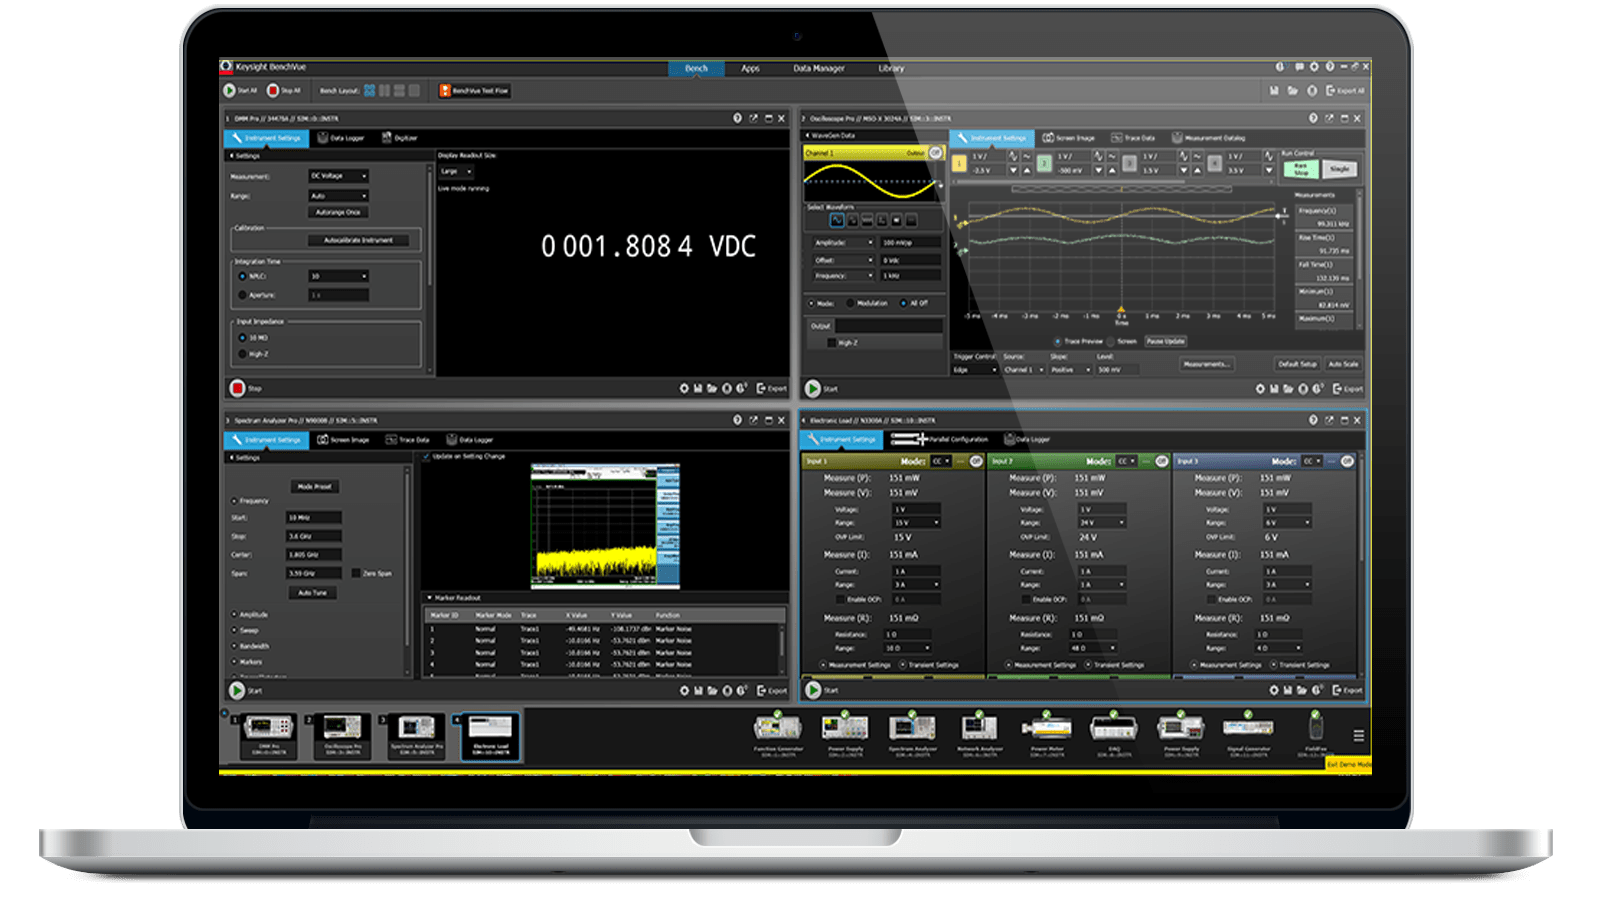Check the WaveGen High-Z checkbox

point(832,343)
